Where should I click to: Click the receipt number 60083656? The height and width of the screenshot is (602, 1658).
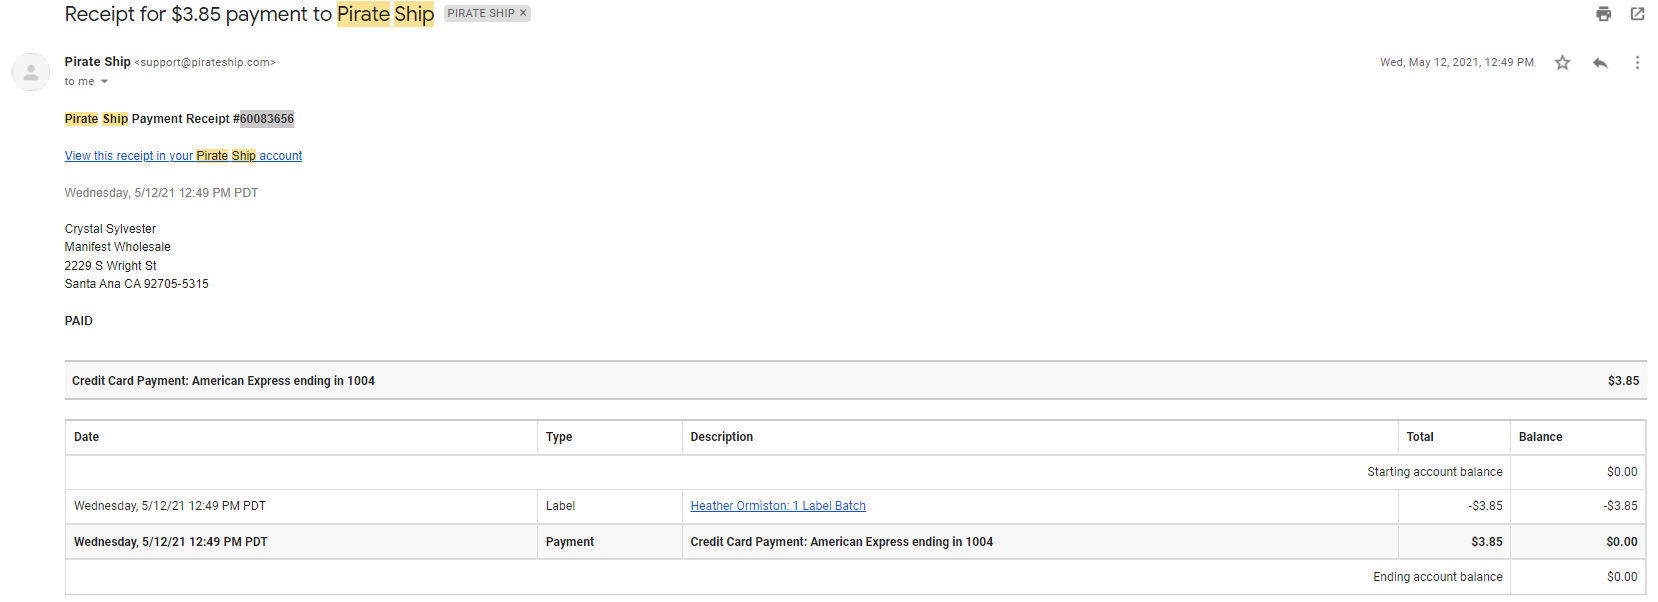[x=267, y=119]
